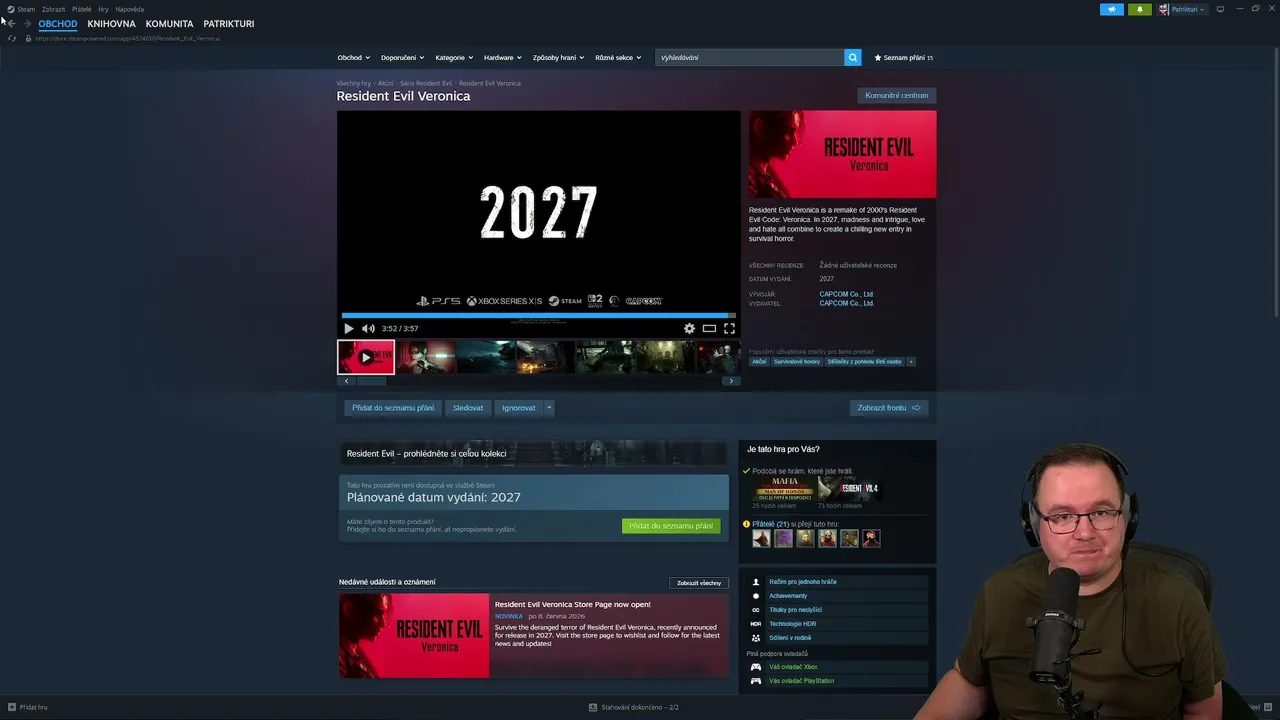This screenshot has height=720, width=1280.
Task: Open the green notifications bell
Action: click(x=1140, y=9)
